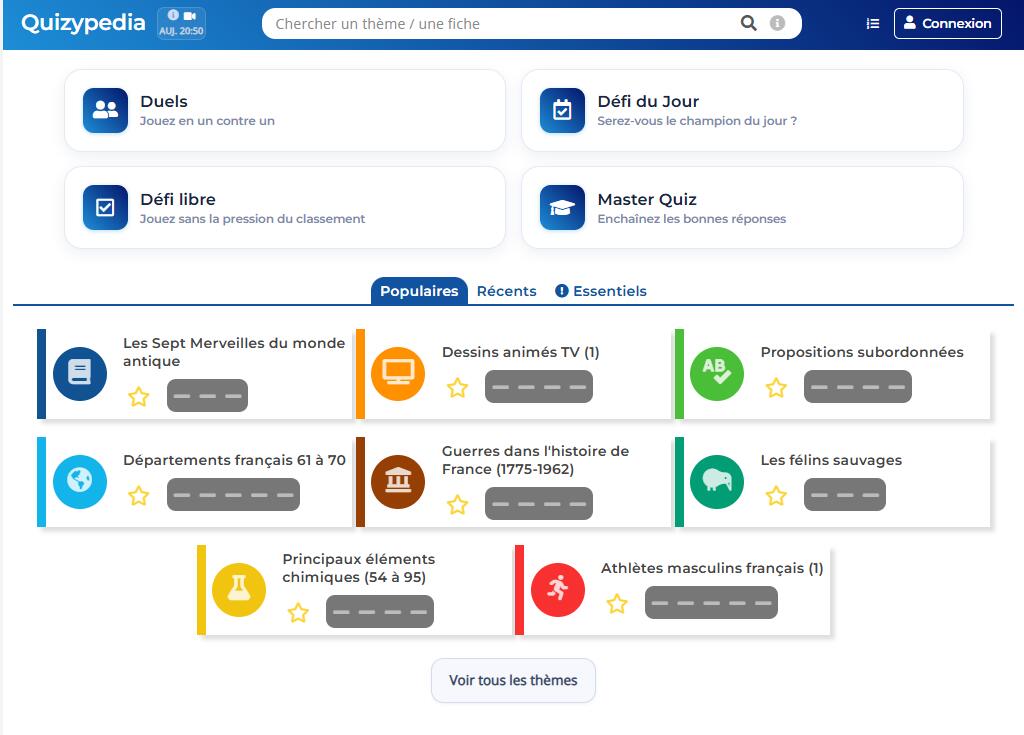Toggle the star for Les félins sauvages

(776, 495)
